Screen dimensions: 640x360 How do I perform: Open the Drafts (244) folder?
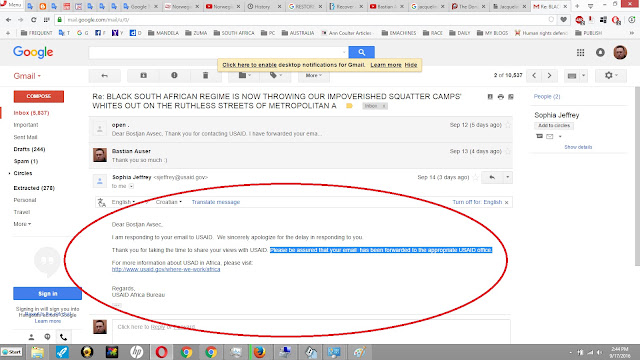(x=29, y=149)
